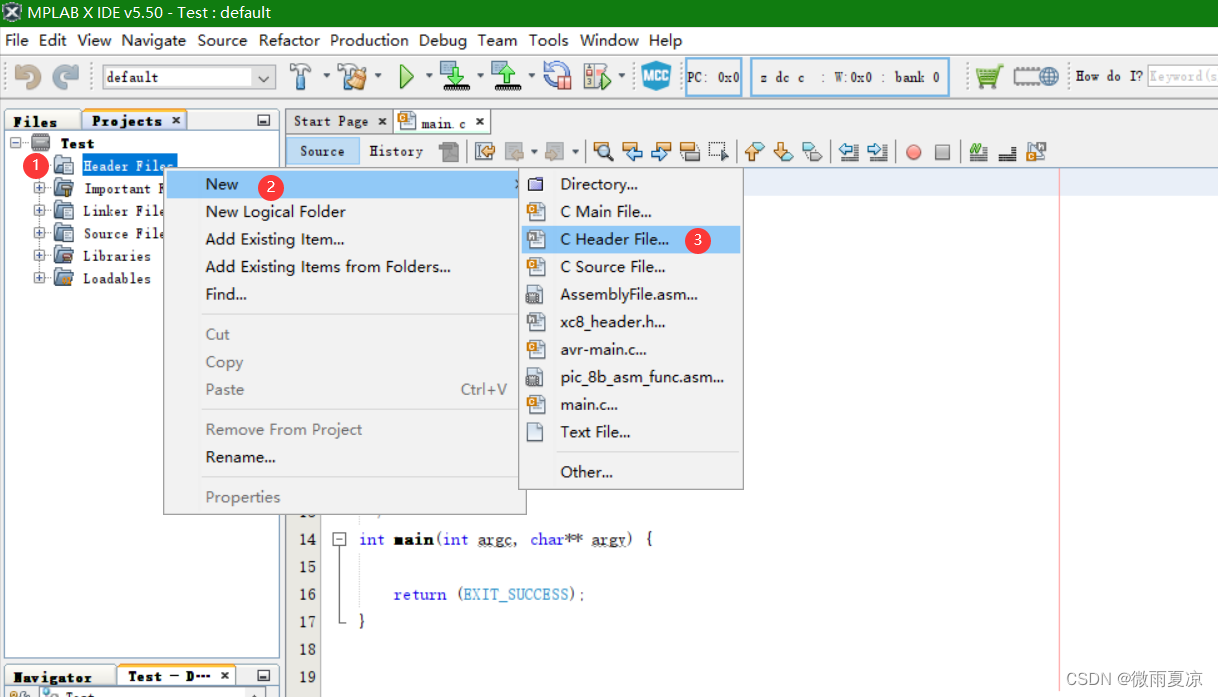Open dropdown arrow next to Build hammer
Screen dimensions: 1218x697
(x=326, y=77)
